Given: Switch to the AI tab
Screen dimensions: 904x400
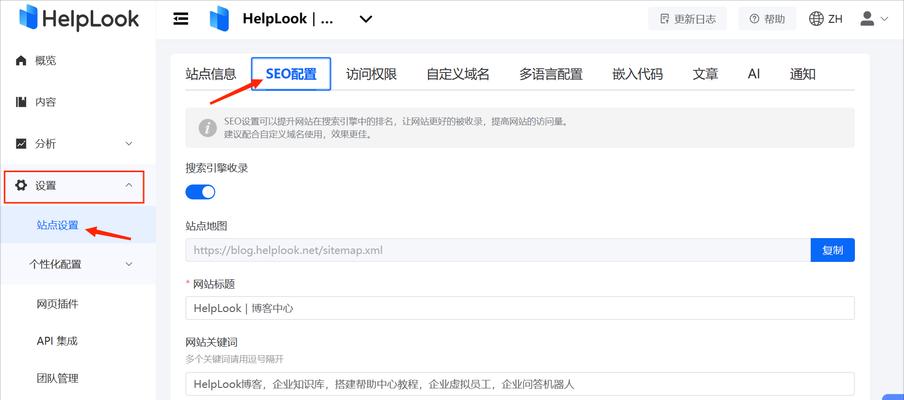Looking at the screenshot, I should point(754,74).
